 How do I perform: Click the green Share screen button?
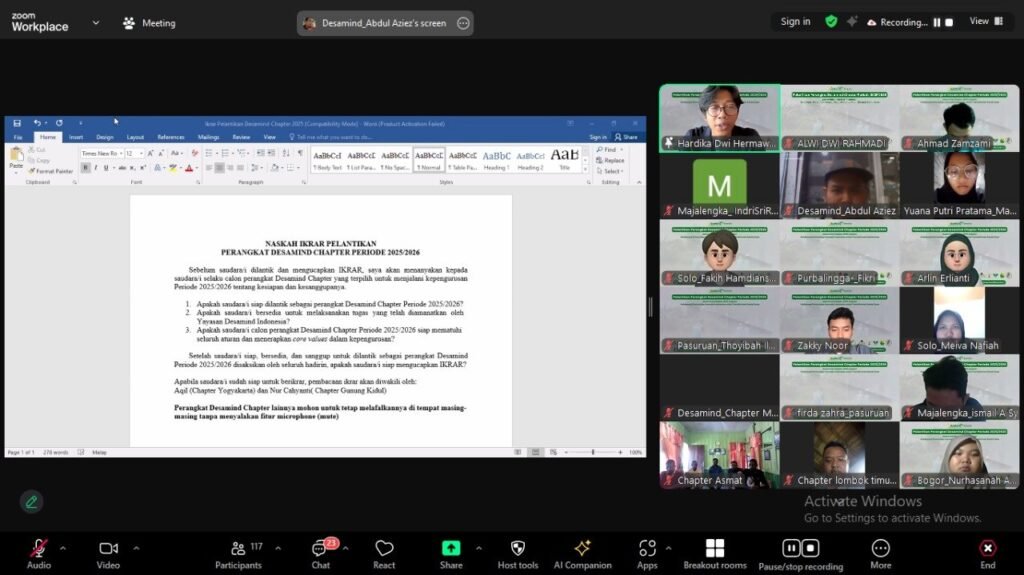pos(451,549)
